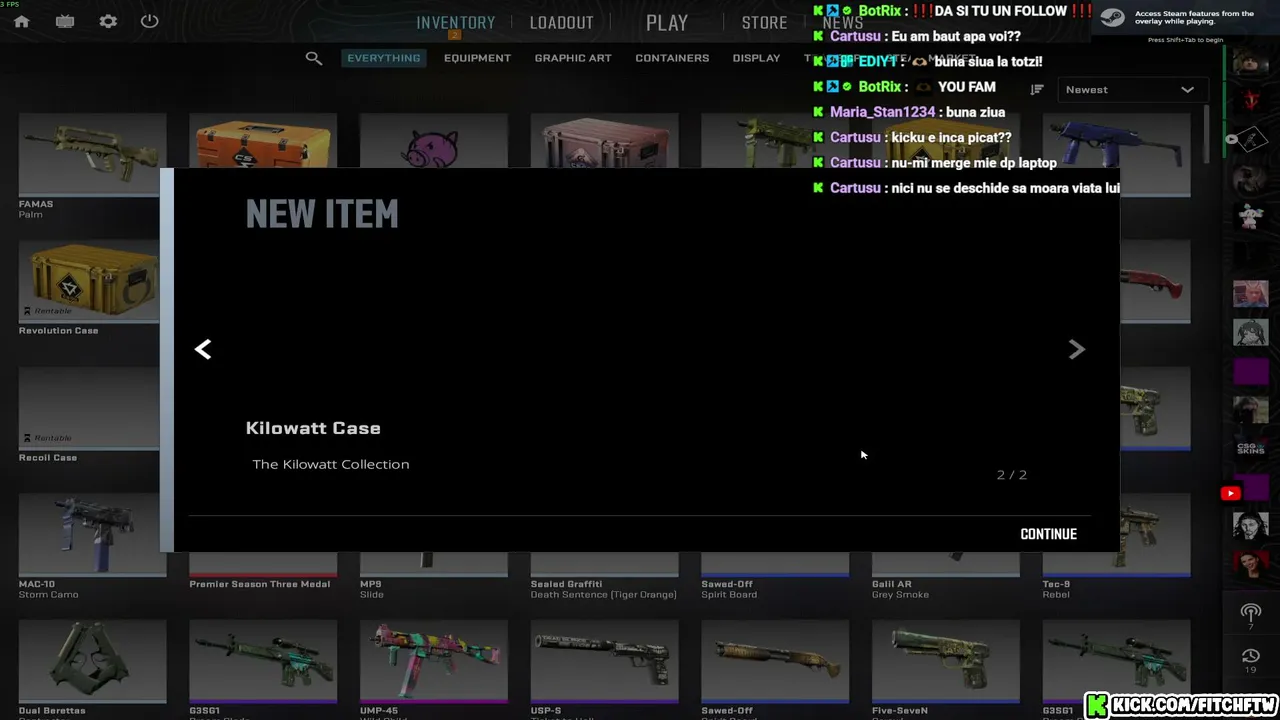The height and width of the screenshot is (720, 1280).
Task: Show previous new item with left arrow
Action: [203, 349]
